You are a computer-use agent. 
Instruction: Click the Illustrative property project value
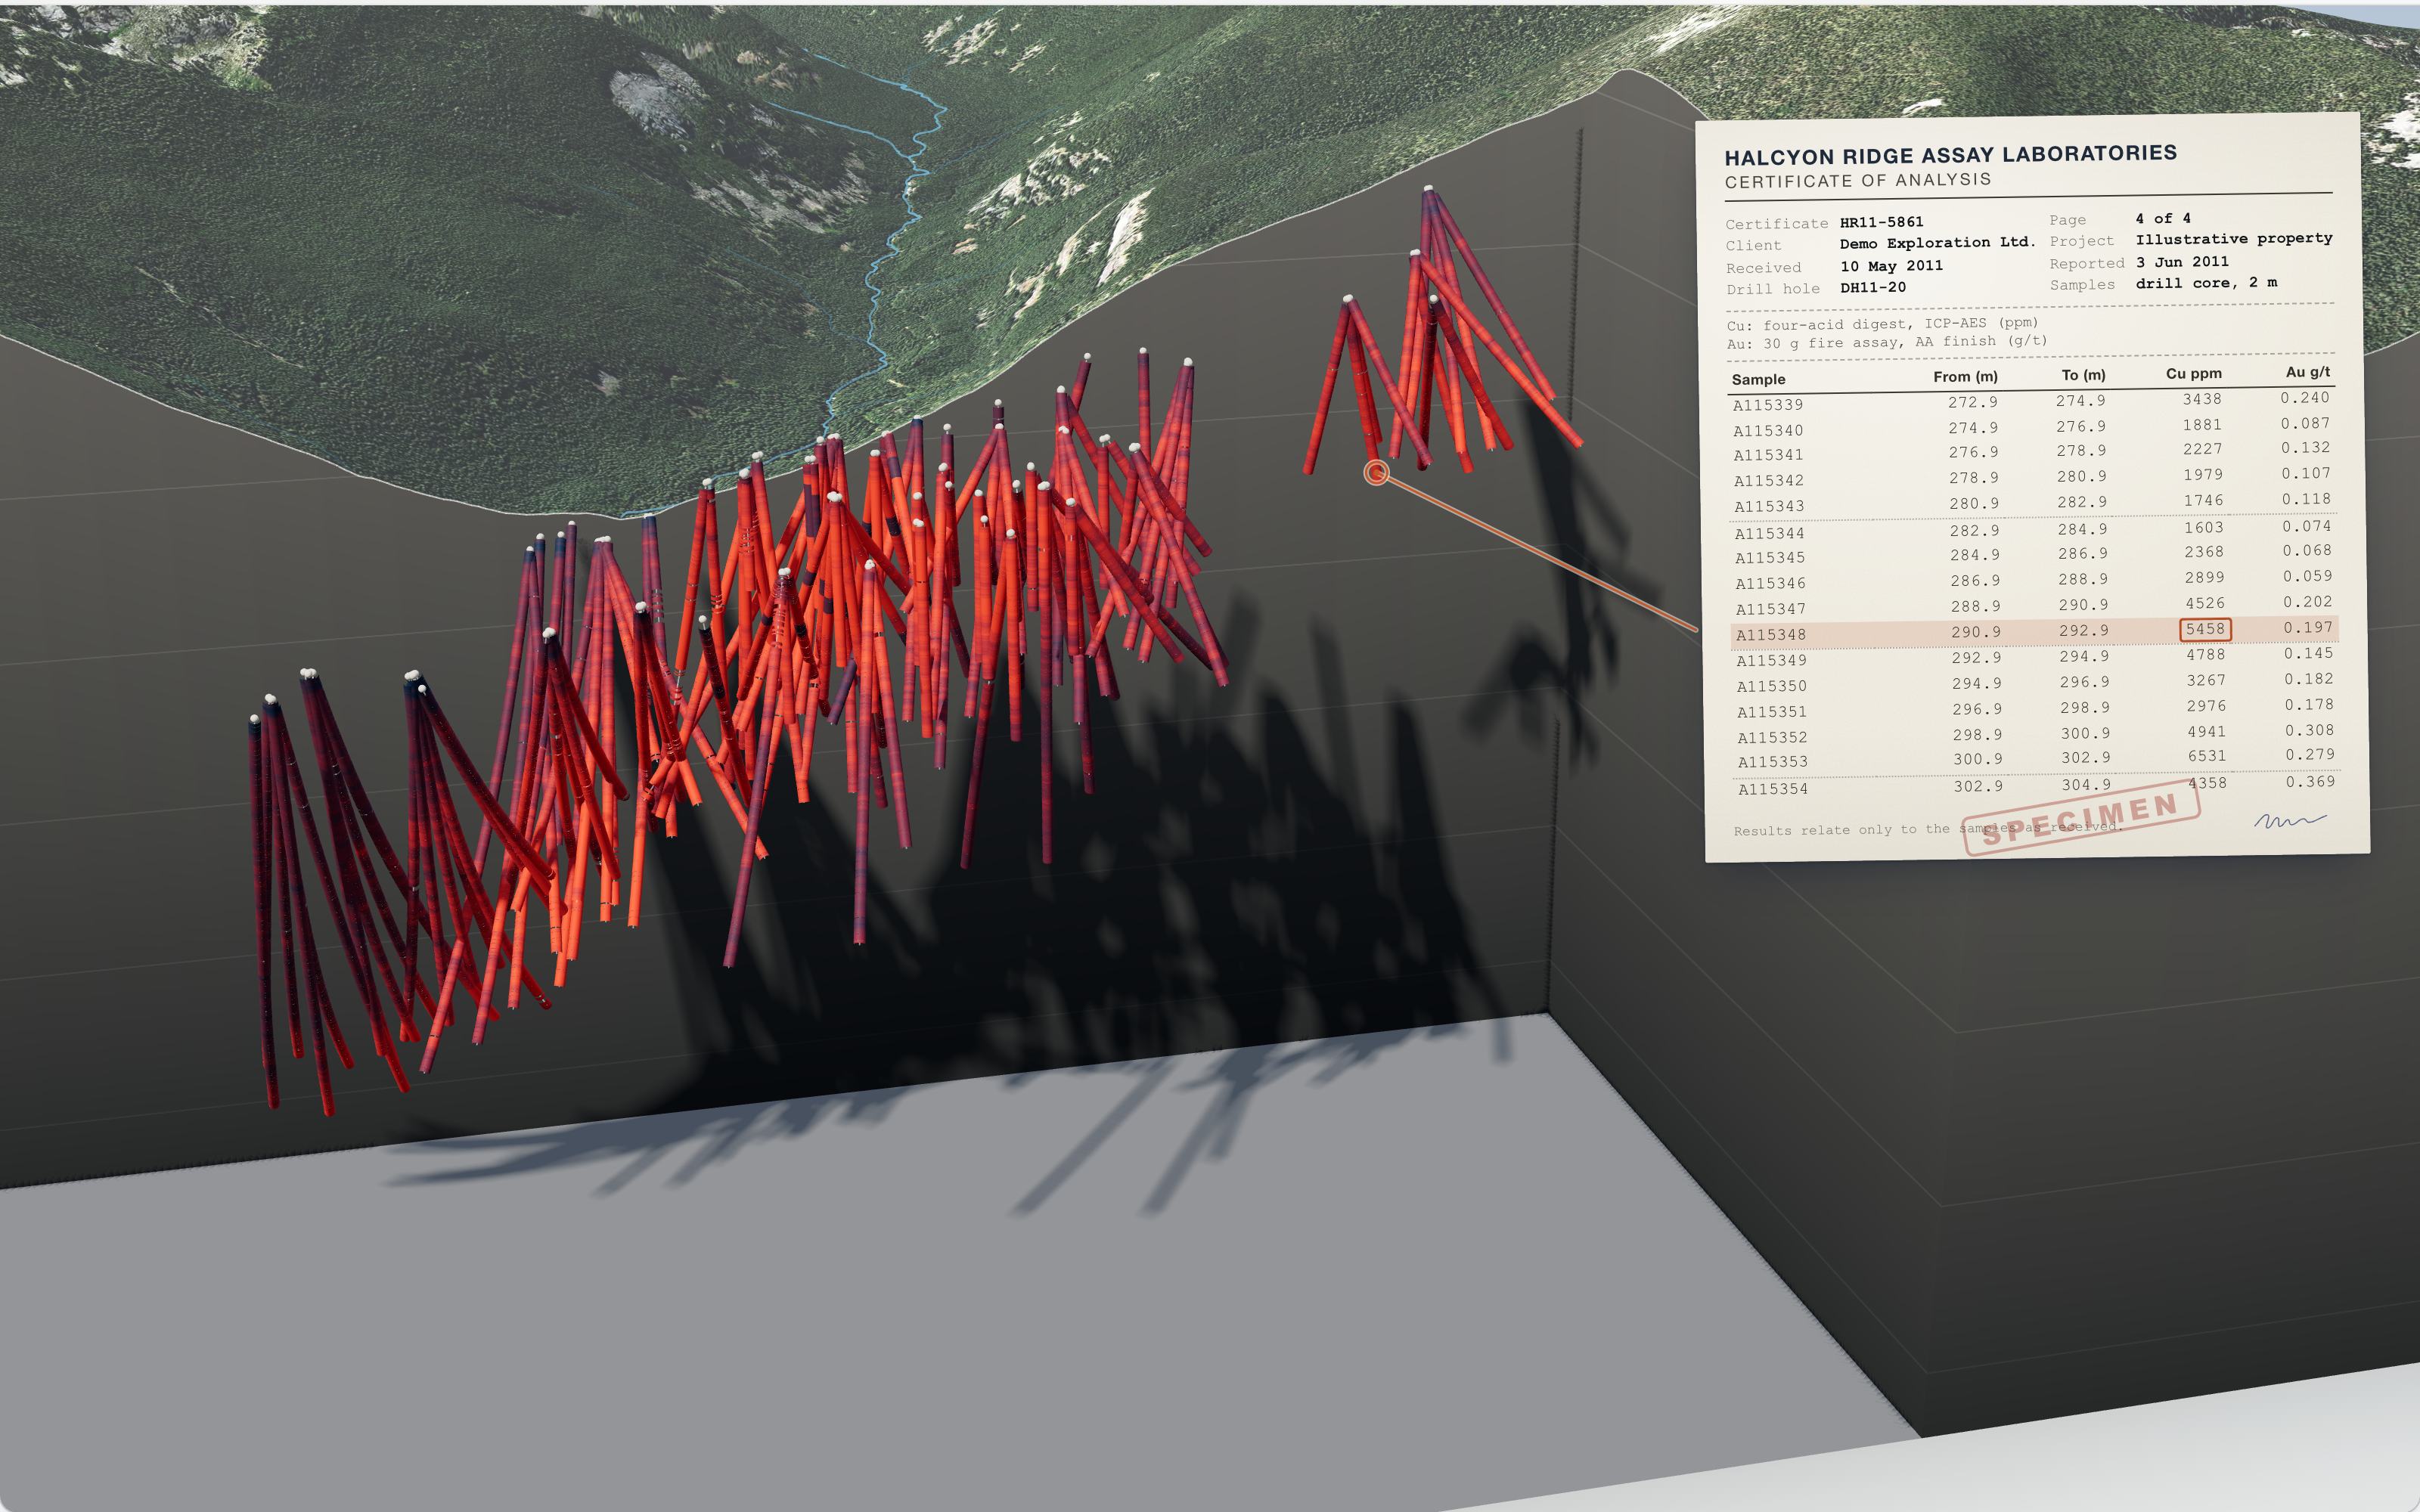(2234, 239)
